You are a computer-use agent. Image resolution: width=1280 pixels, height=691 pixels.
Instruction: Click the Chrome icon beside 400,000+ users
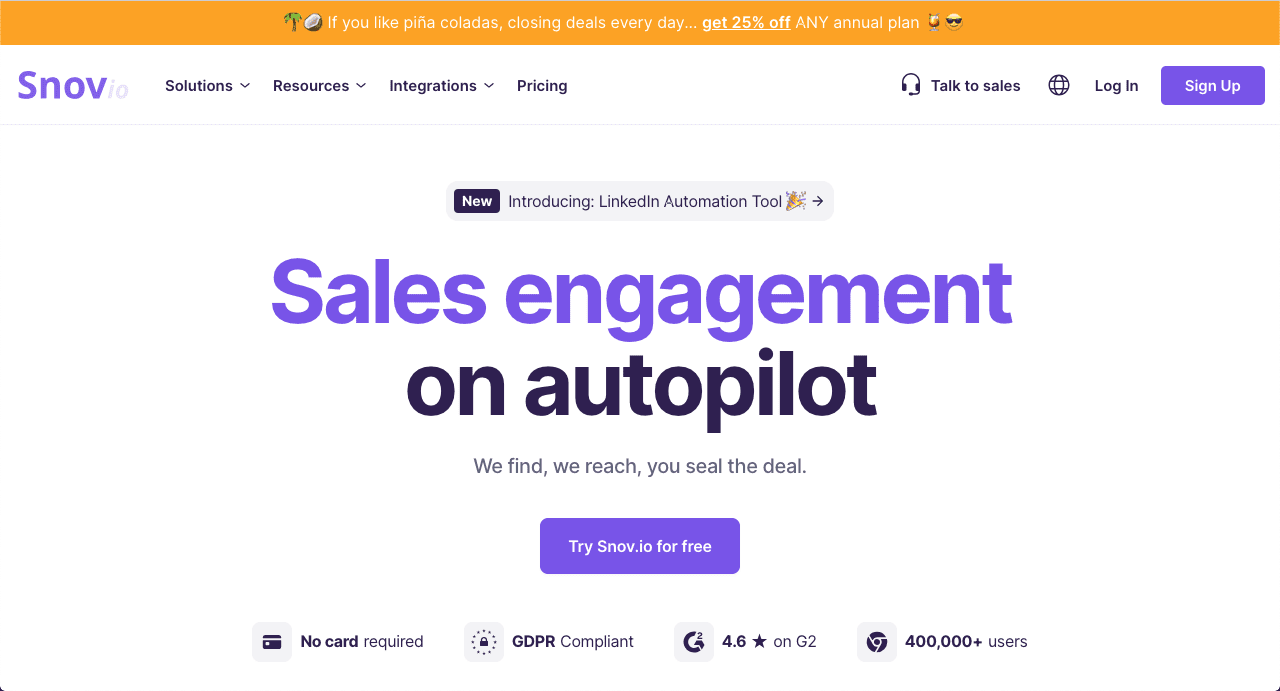click(877, 642)
